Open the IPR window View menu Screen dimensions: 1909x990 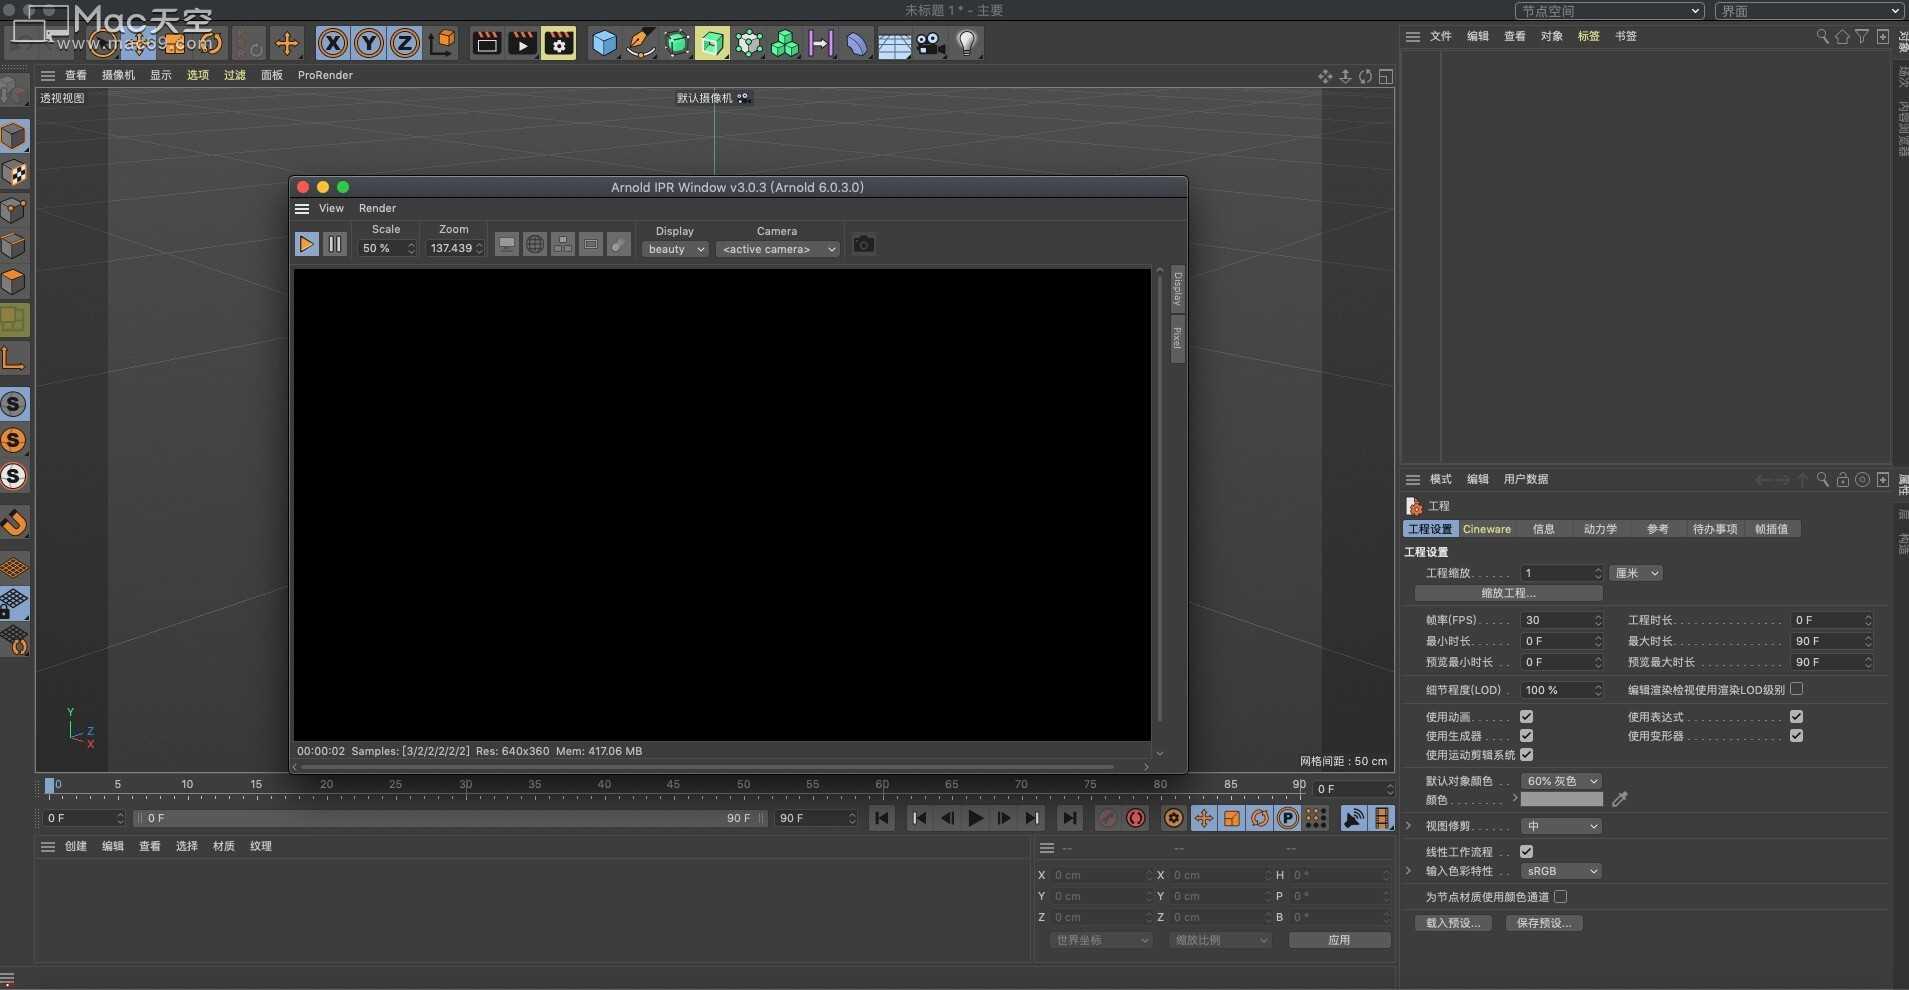click(x=331, y=208)
